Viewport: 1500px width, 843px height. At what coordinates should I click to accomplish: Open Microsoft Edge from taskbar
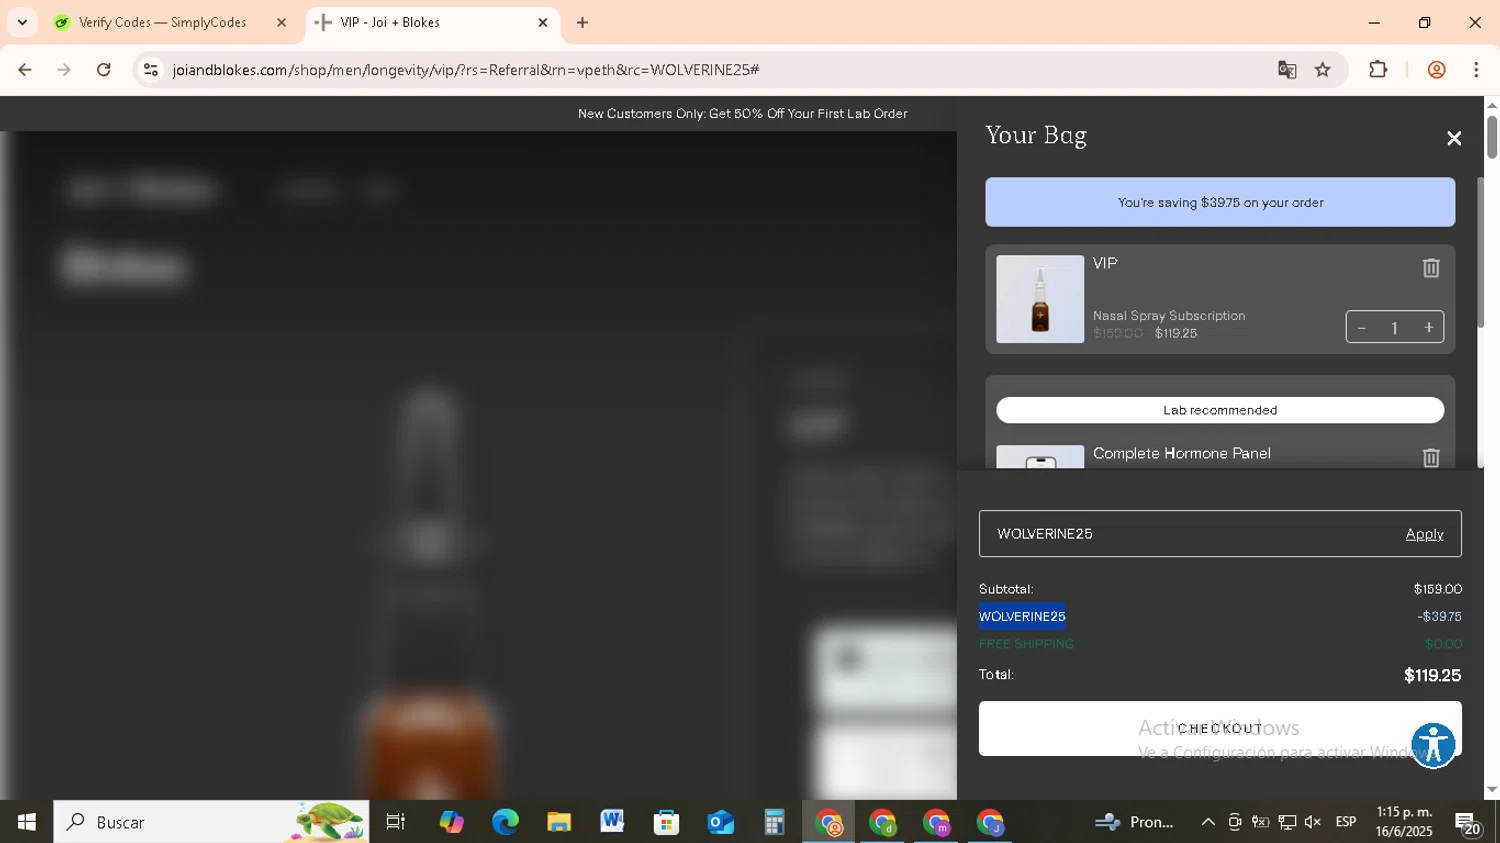[505, 822]
